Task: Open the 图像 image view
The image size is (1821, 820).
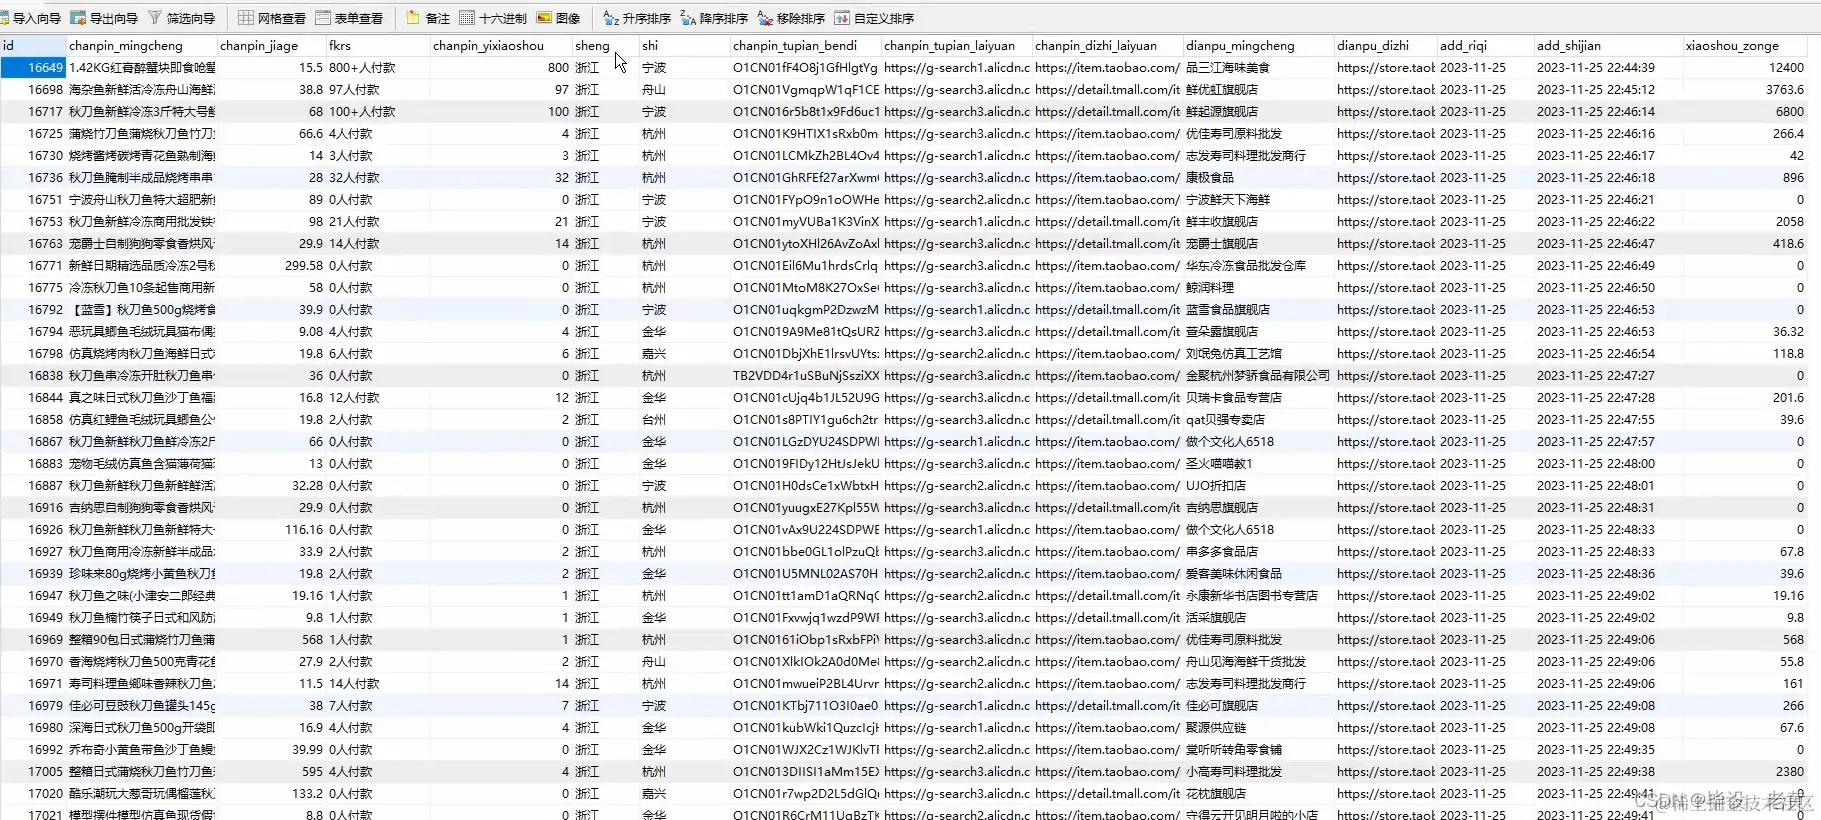Action: 558,18
